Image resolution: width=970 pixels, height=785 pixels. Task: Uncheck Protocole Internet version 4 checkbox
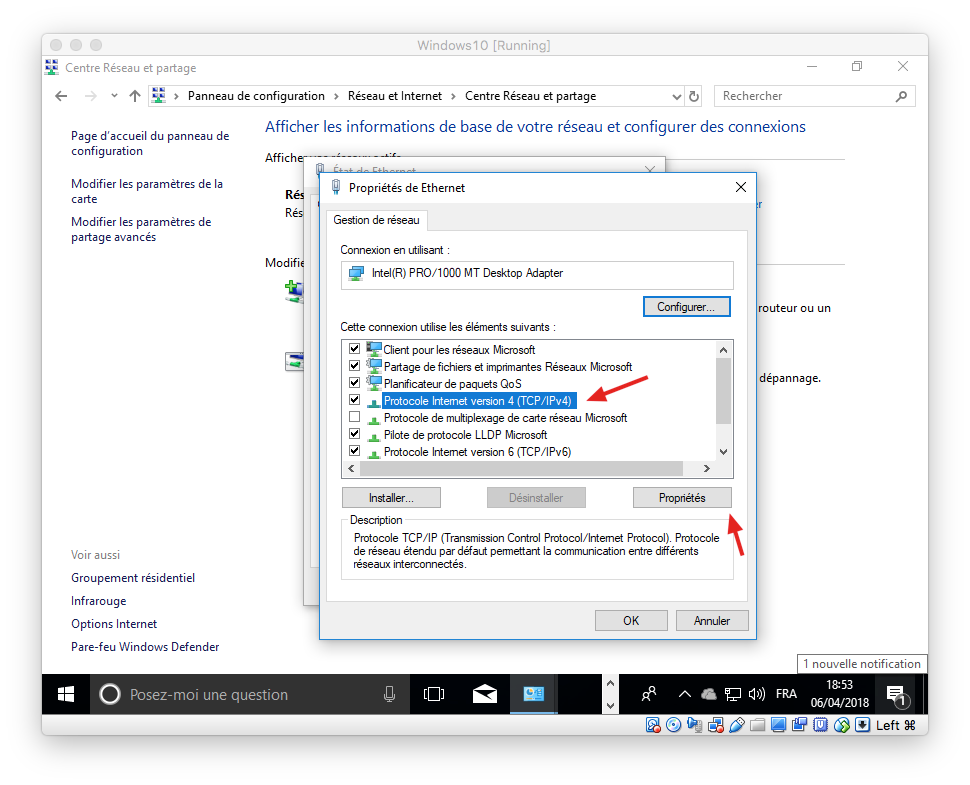click(354, 400)
